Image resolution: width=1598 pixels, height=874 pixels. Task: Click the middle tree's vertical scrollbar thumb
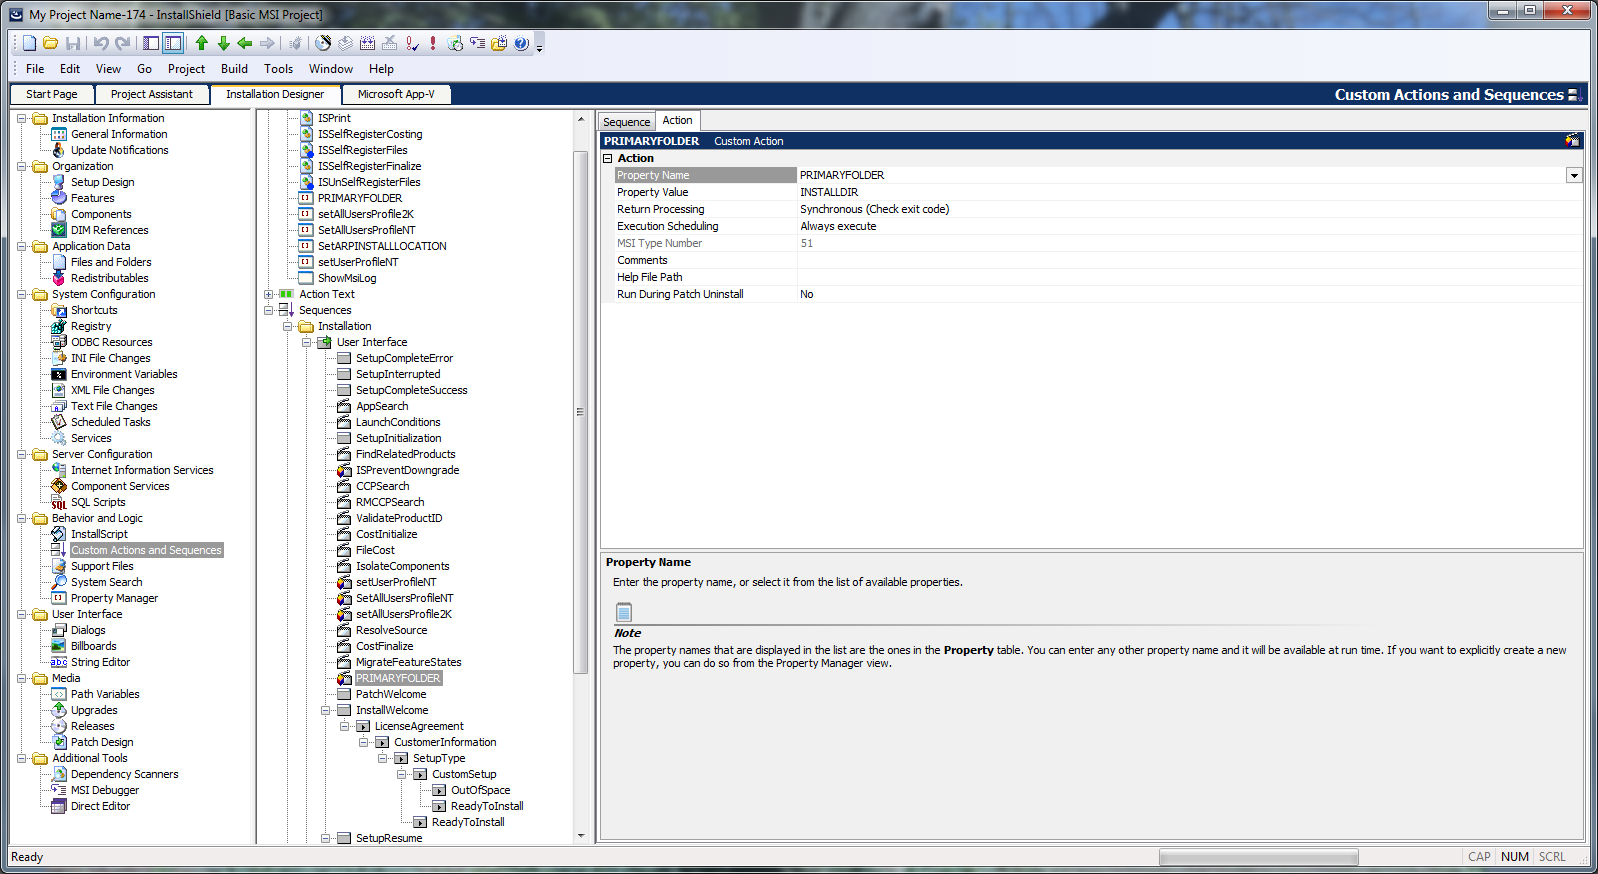tap(580, 412)
